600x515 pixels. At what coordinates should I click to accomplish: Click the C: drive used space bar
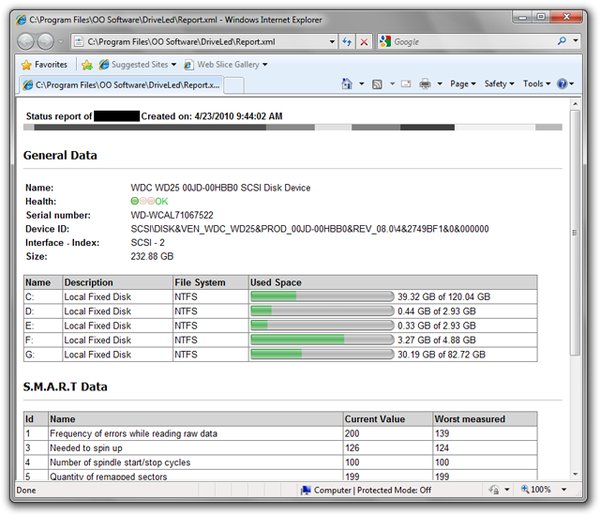[x=322, y=297]
